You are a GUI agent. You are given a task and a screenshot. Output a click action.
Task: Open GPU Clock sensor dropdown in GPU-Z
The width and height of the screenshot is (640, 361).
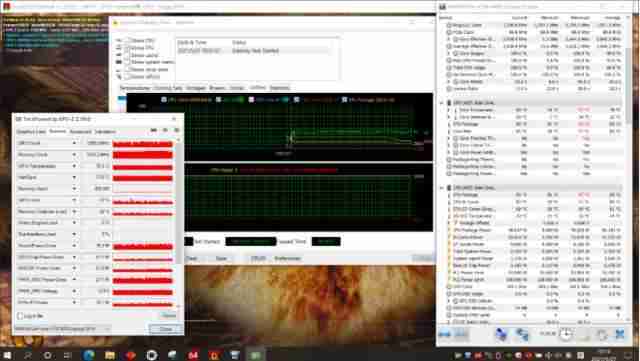(x=74, y=143)
